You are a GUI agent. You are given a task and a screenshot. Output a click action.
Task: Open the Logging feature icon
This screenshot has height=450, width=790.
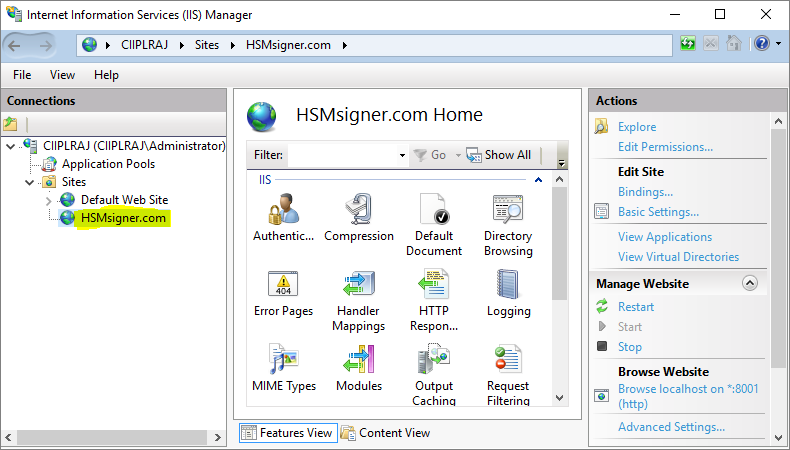click(x=508, y=284)
